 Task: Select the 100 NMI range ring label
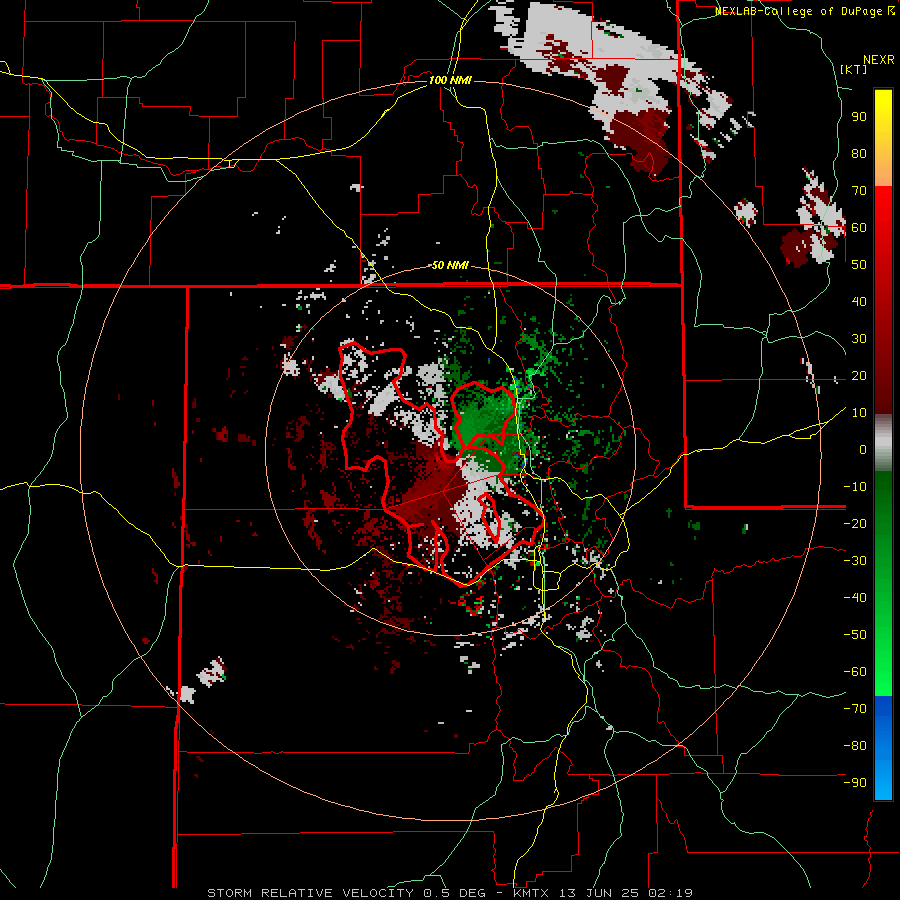450,80
